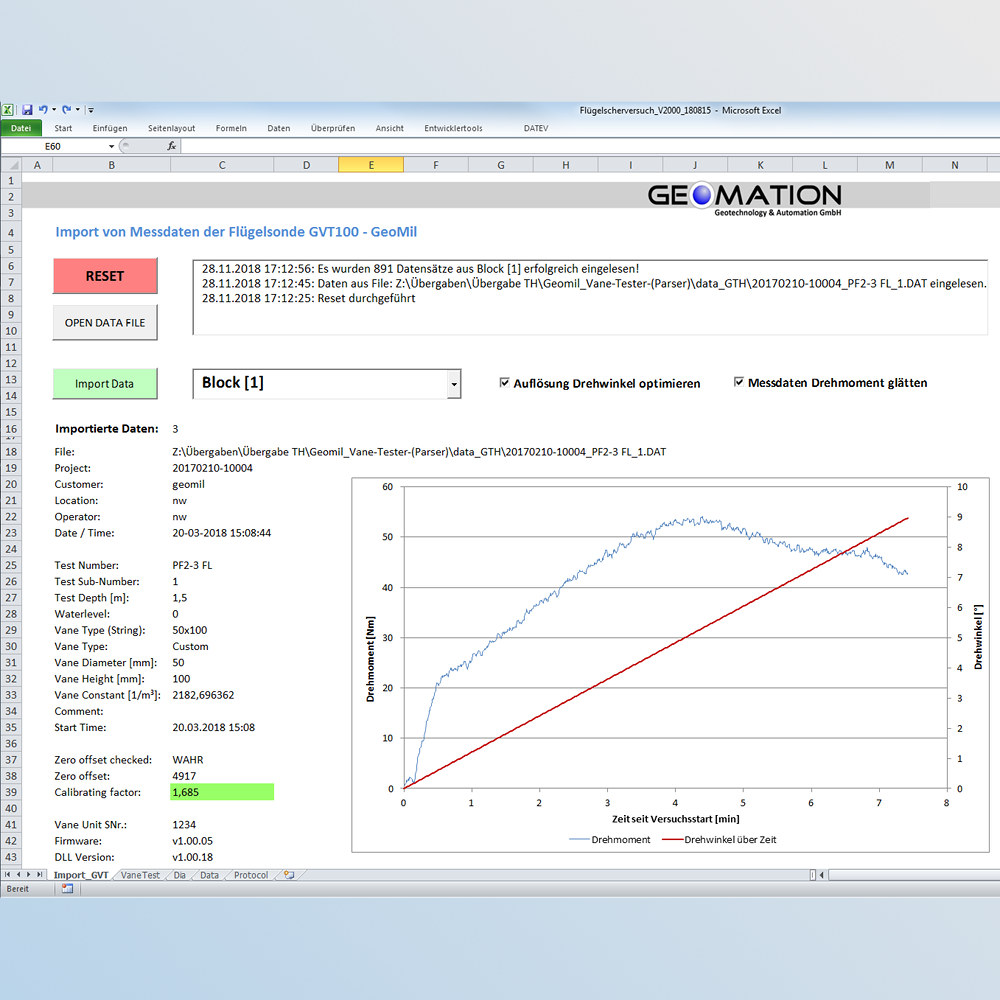
Task: Open the Datei file tab
Action: coord(21,128)
